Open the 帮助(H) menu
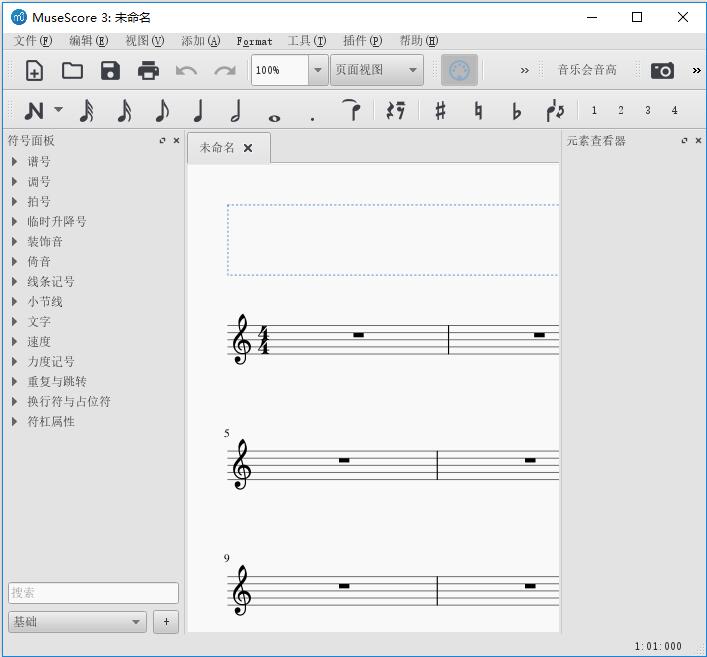The height and width of the screenshot is (657, 707). point(419,41)
